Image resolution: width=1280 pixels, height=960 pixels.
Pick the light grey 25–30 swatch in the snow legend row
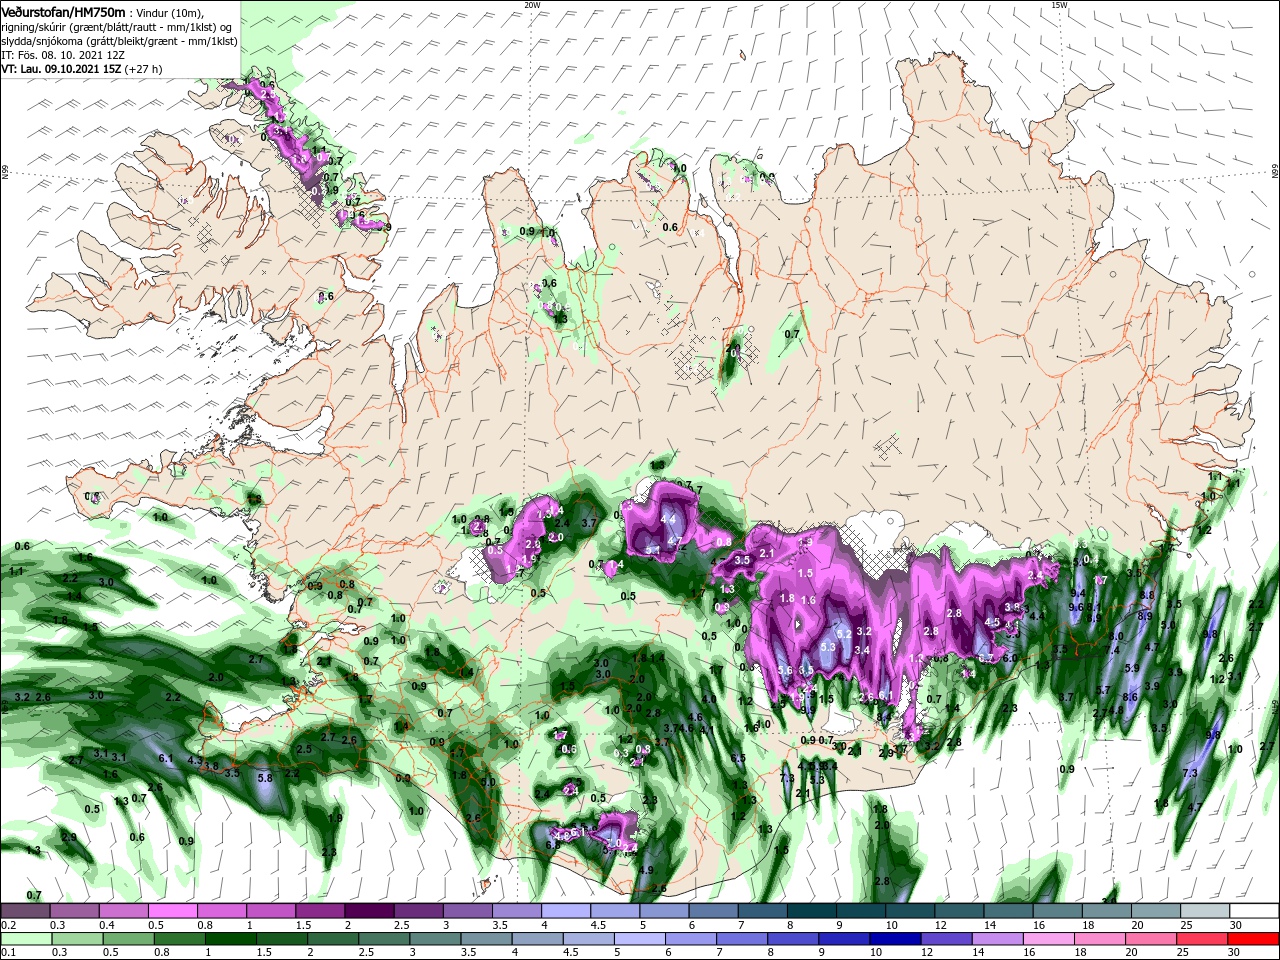(1205, 911)
